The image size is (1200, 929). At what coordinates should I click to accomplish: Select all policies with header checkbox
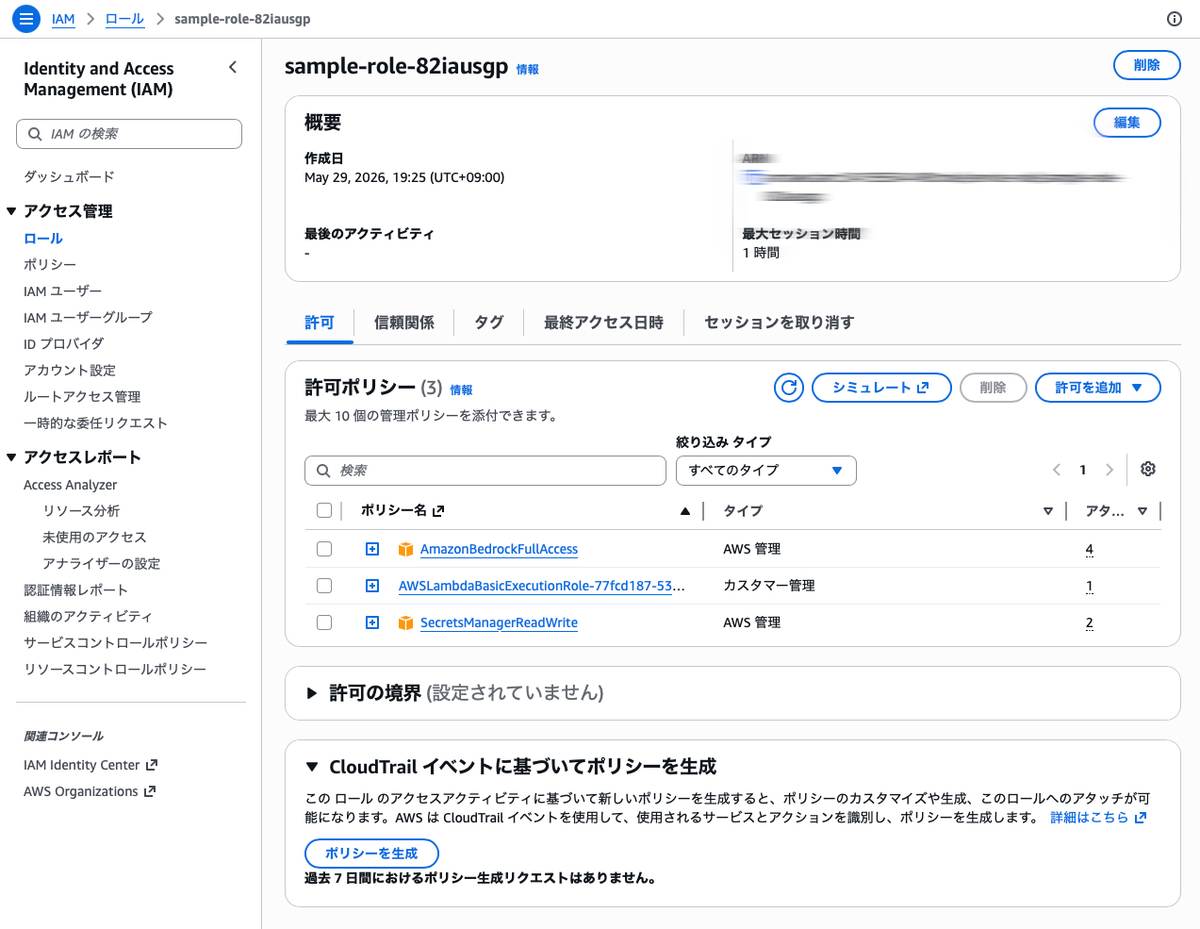click(324, 511)
